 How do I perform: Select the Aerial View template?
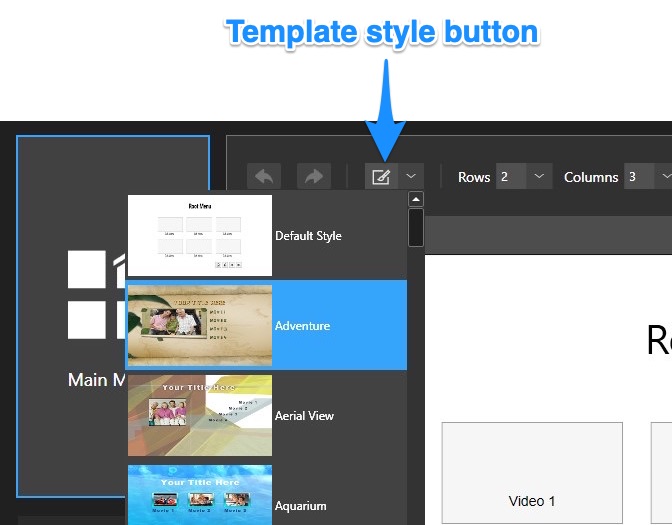[x=266, y=415]
